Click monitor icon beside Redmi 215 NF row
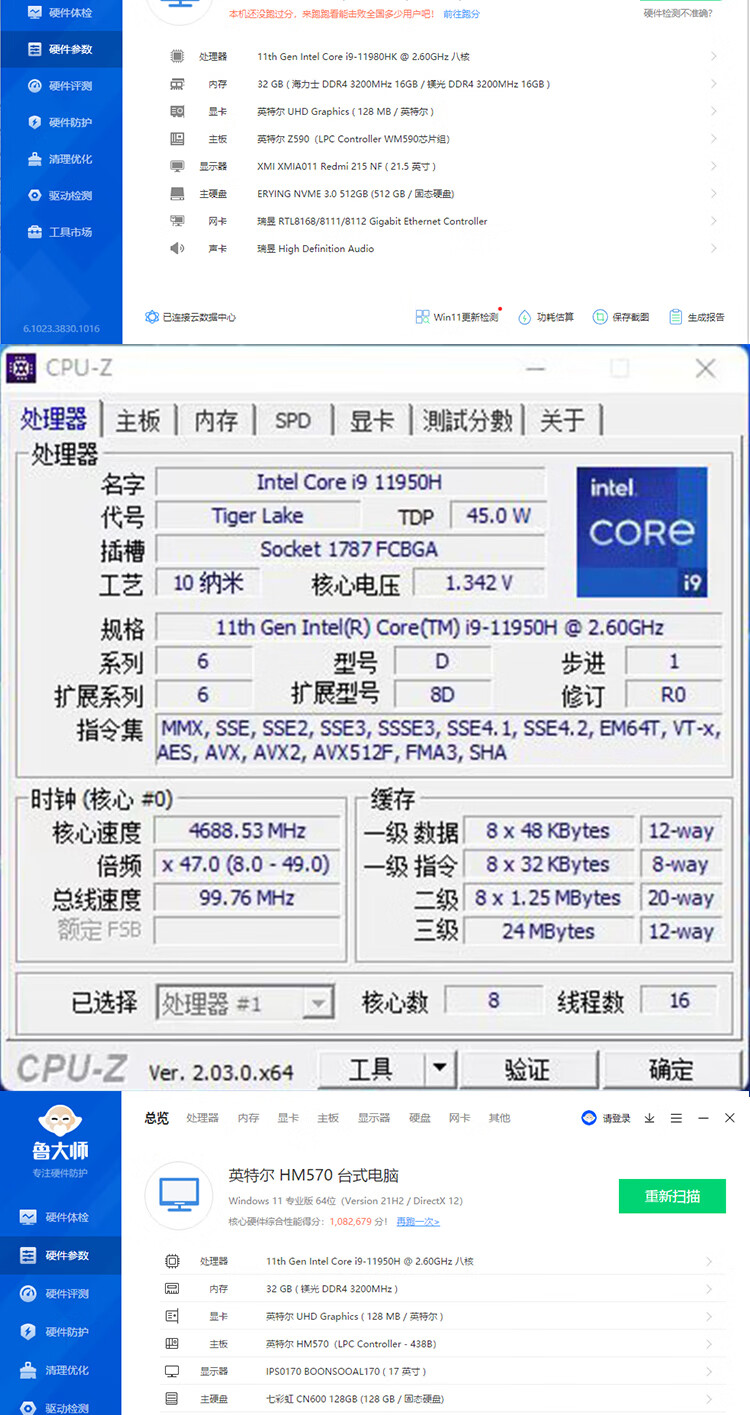The image size is (750, 1415). coord(177,166)
